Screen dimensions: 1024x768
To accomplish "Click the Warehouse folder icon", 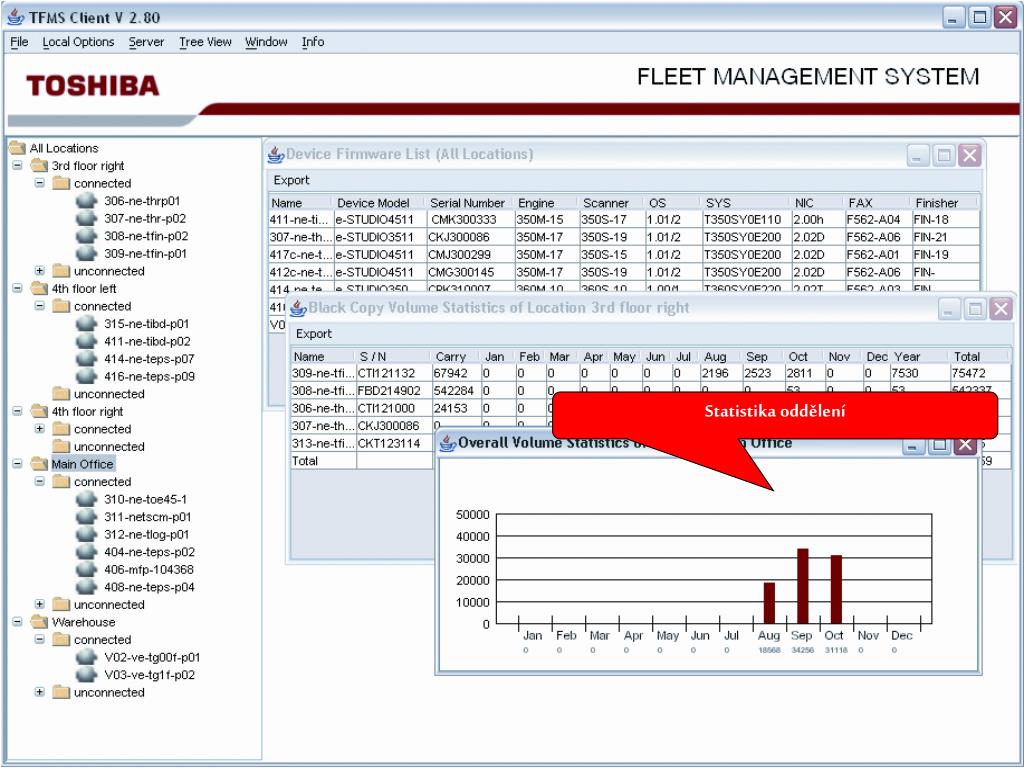I will [39, 622].
